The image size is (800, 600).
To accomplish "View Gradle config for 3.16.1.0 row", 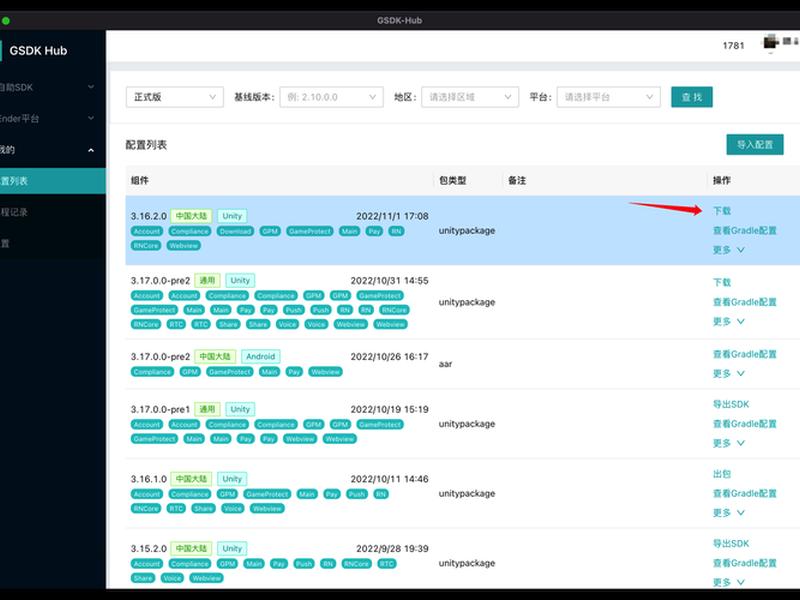I will (x=744, y=493).
